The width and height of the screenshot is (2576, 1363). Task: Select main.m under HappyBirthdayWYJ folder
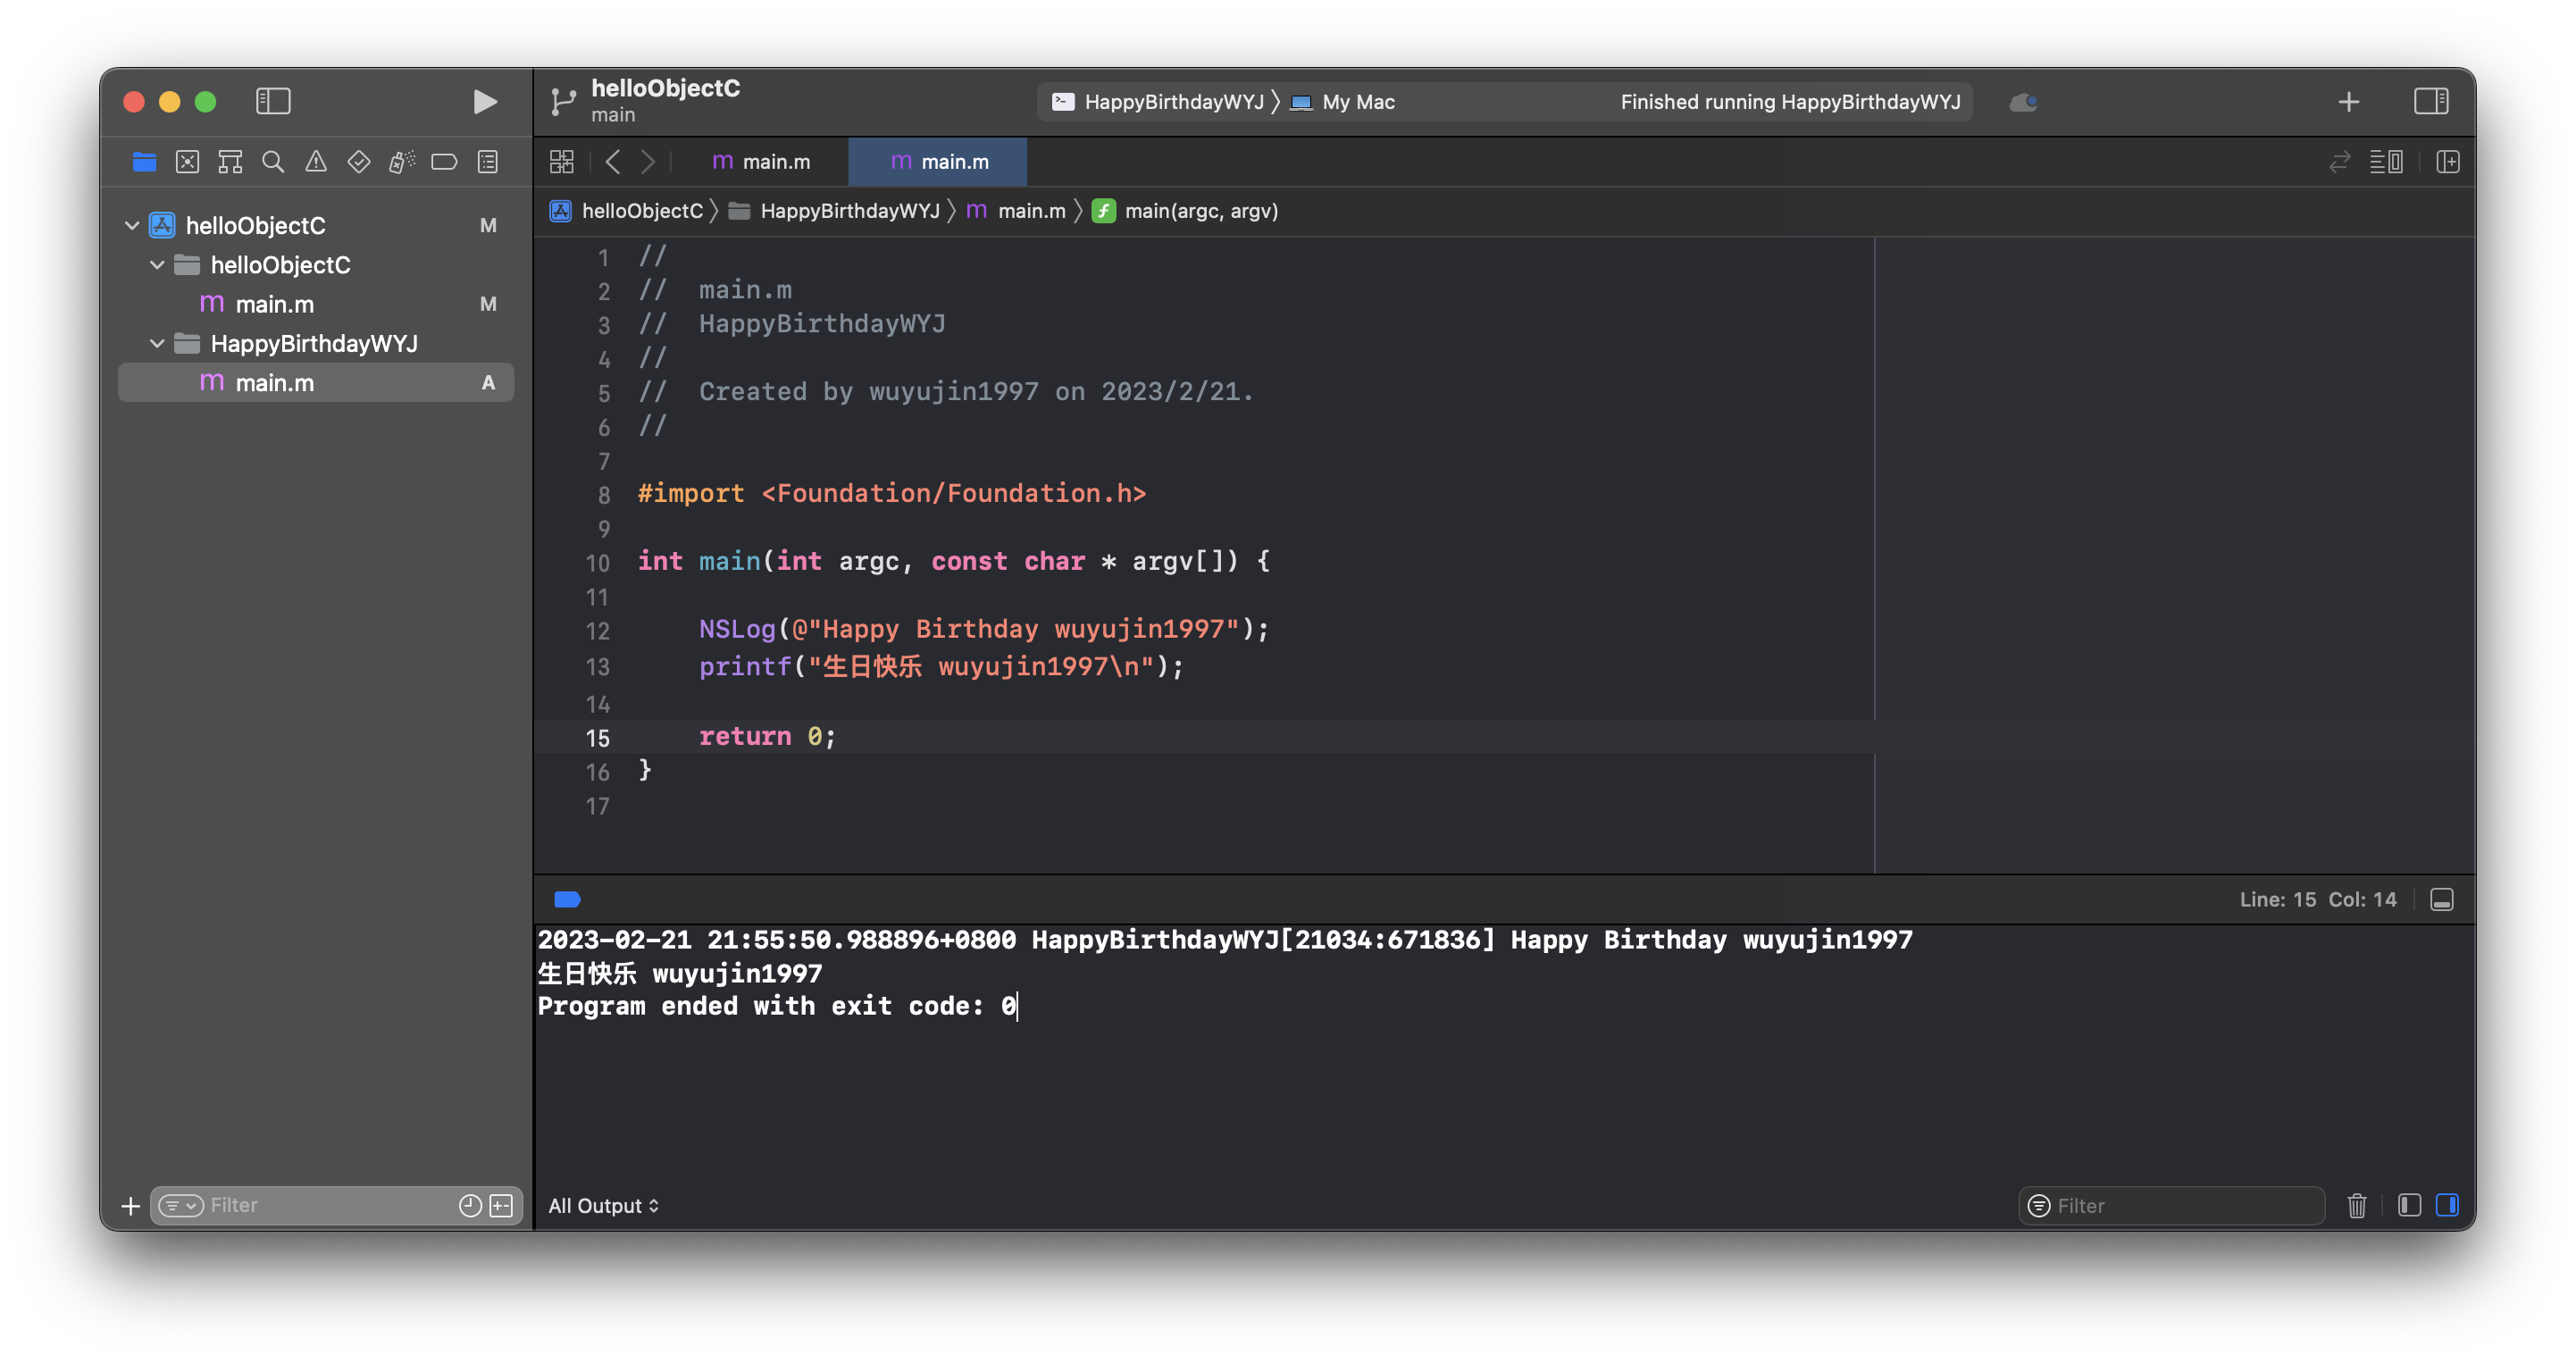click(316, 383)
